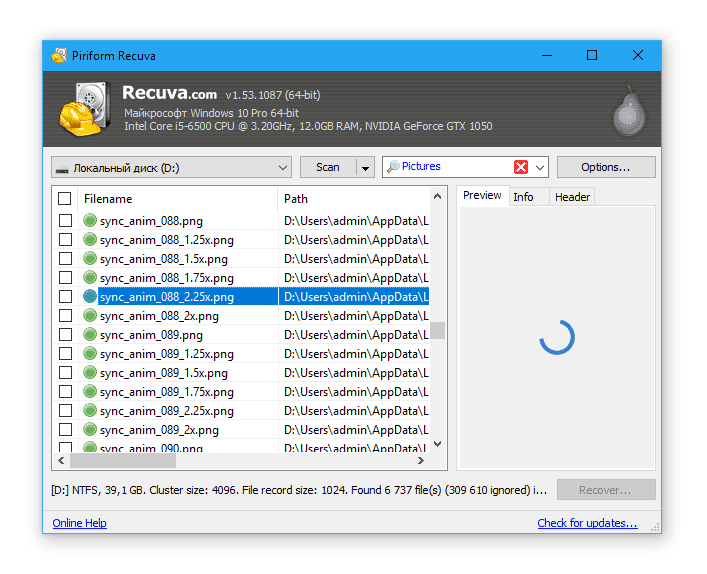
Task: Click green status dot for sync_anim_089_2x.png
Action: 90,429
